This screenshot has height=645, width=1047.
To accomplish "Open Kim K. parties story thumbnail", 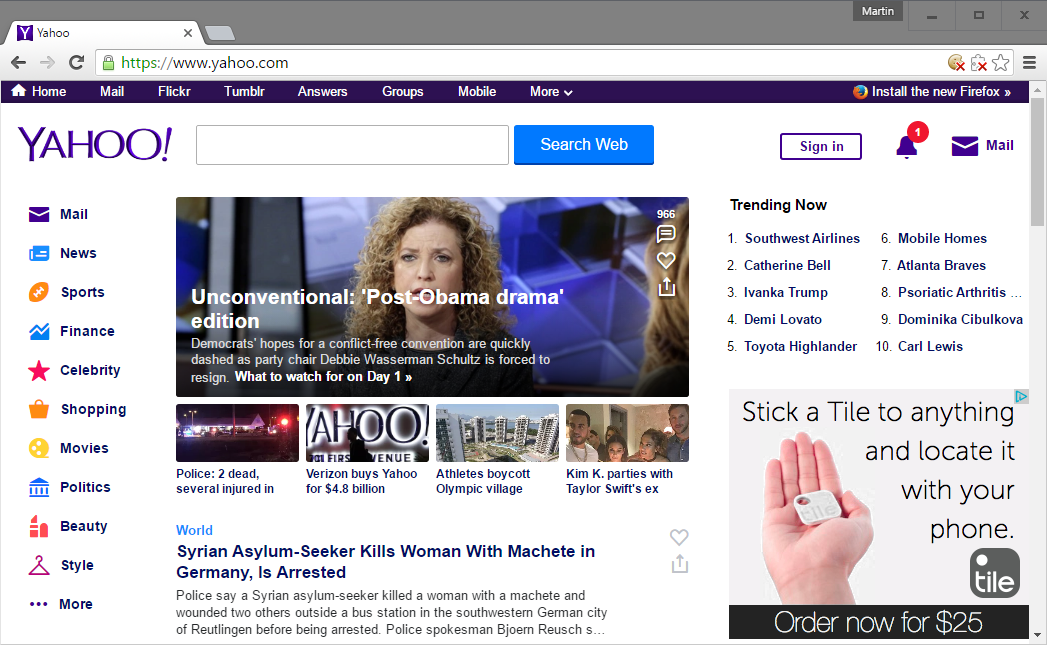I will pos(627,433).
